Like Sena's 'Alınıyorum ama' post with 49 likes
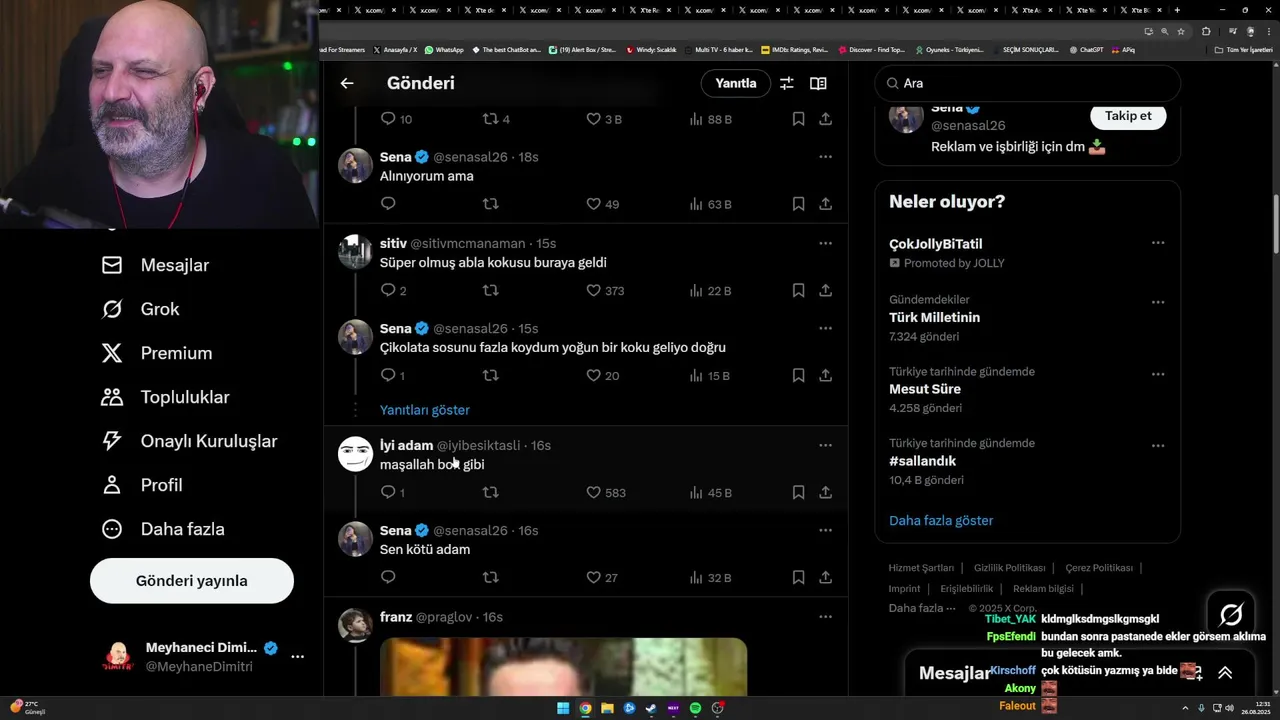1280x720 pixels. pyautogui.click(x=603, y=204)
